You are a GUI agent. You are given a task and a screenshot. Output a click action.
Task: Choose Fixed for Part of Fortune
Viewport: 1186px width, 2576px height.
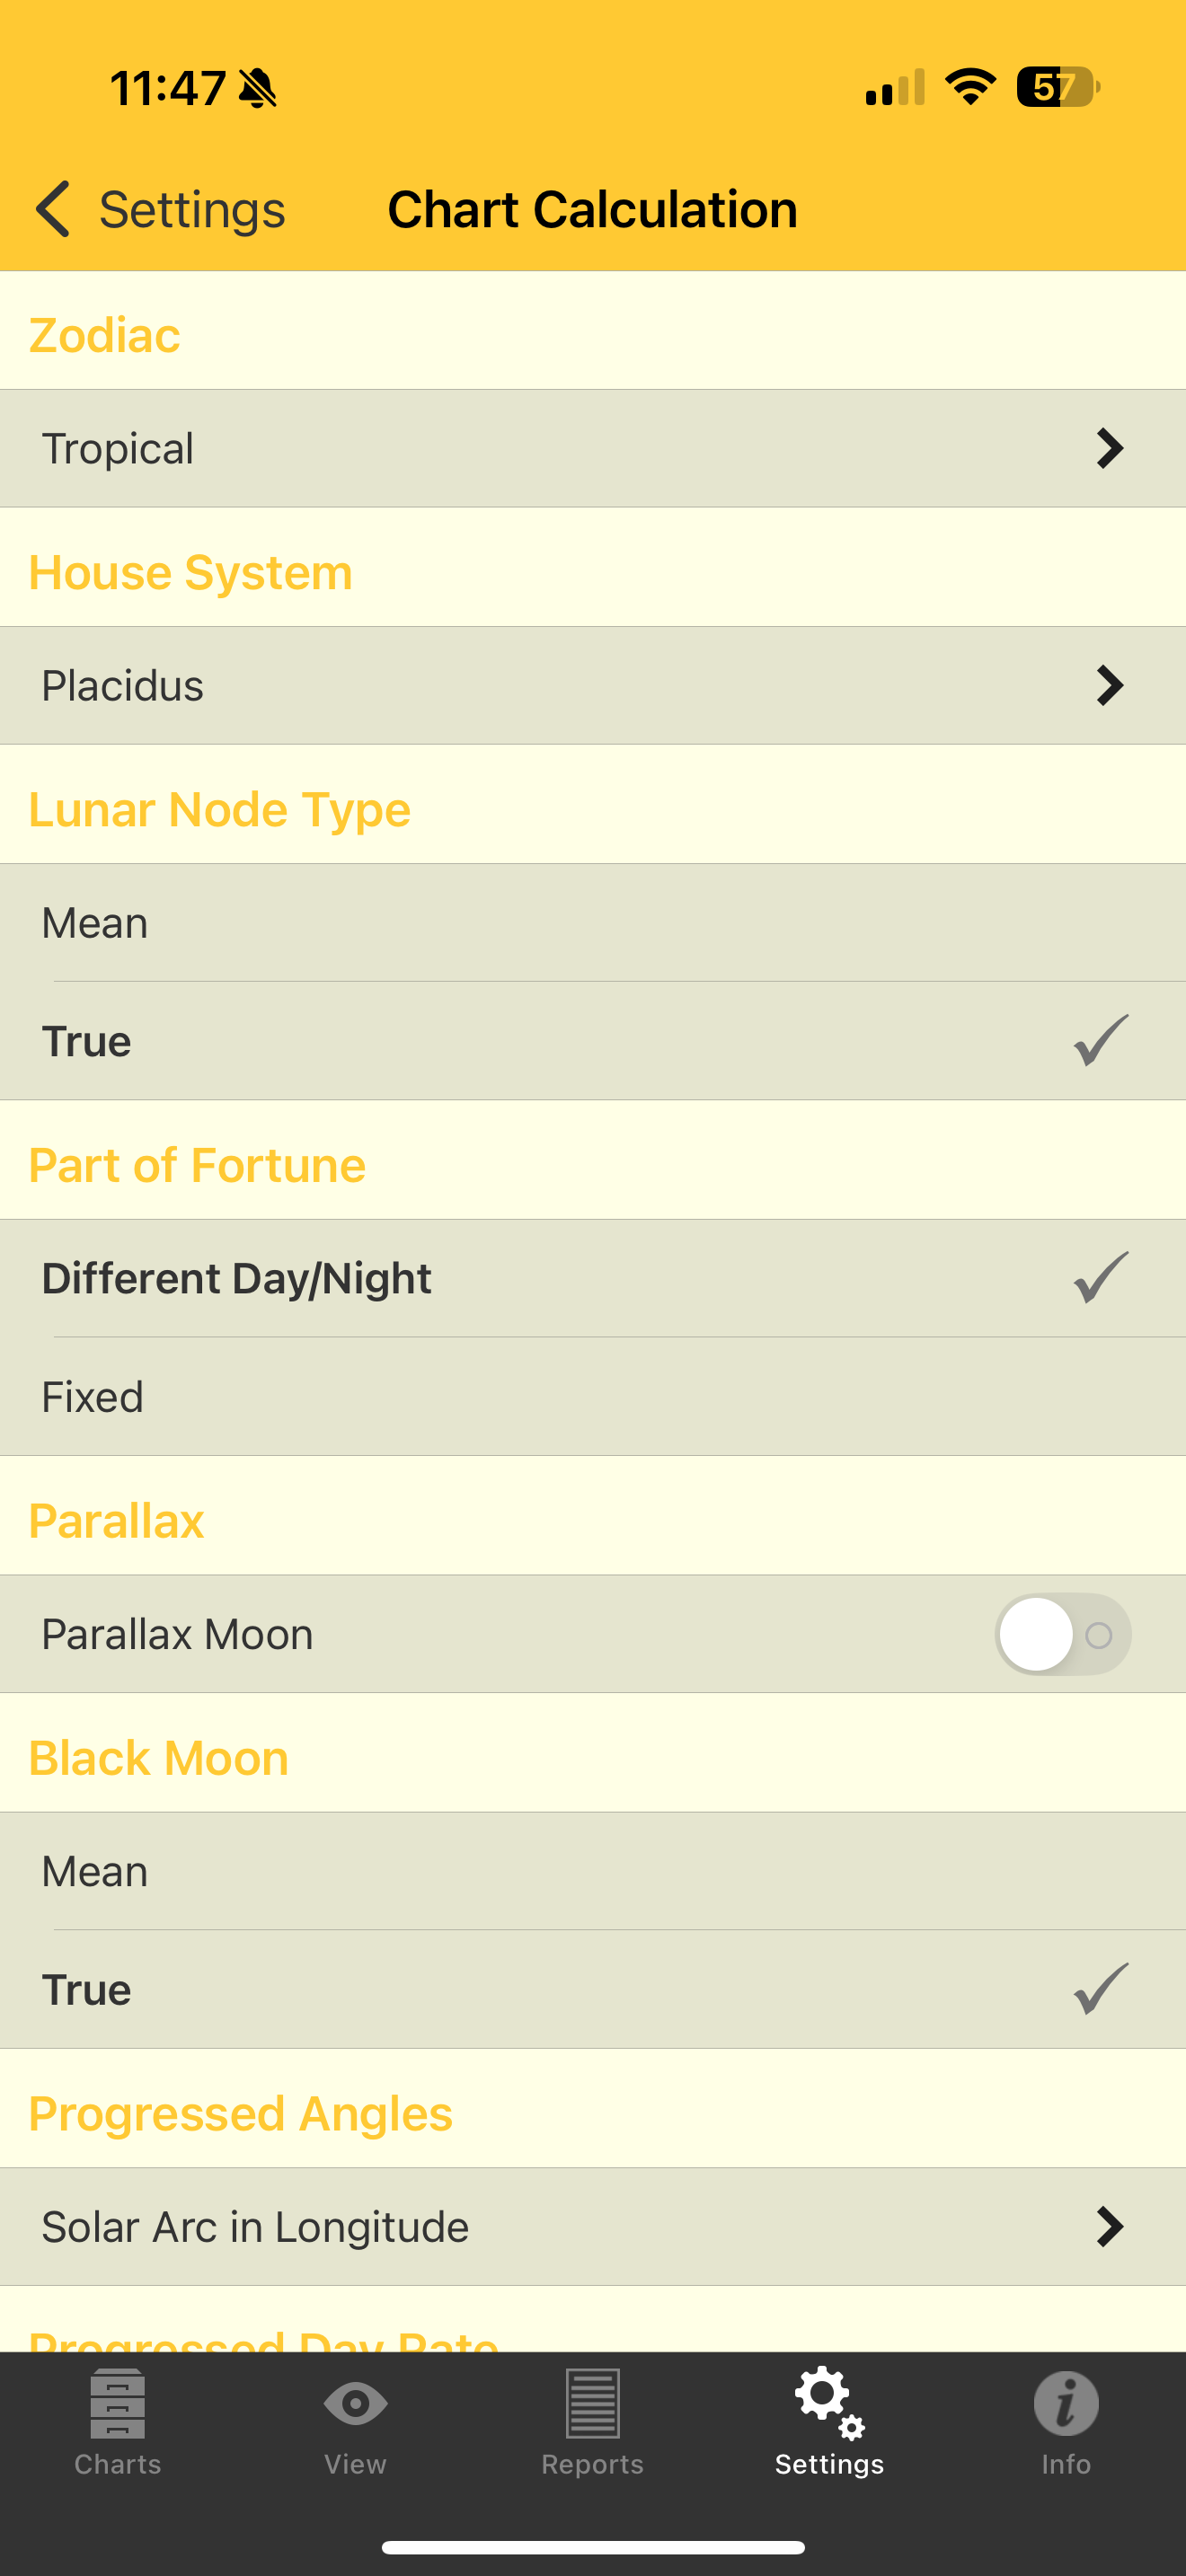593,1396
